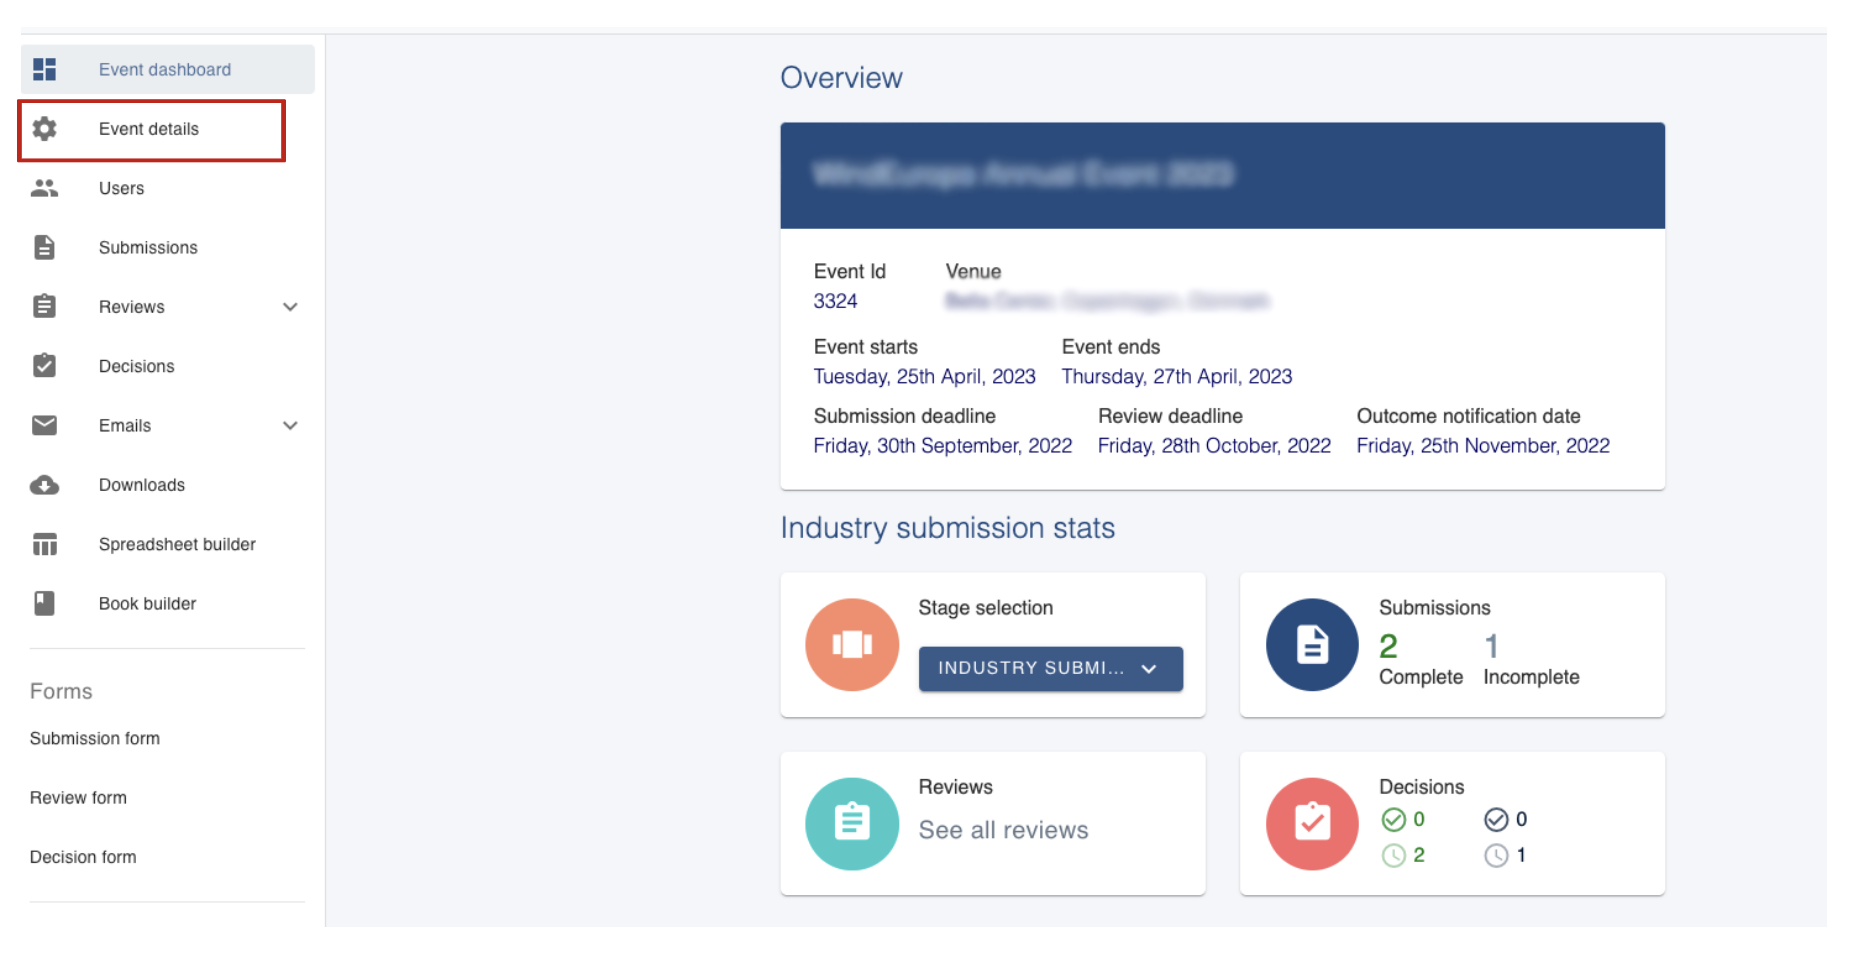The image size is (1852, 958).
Task: Click the Decisions card title
Action: point(1421,787)
